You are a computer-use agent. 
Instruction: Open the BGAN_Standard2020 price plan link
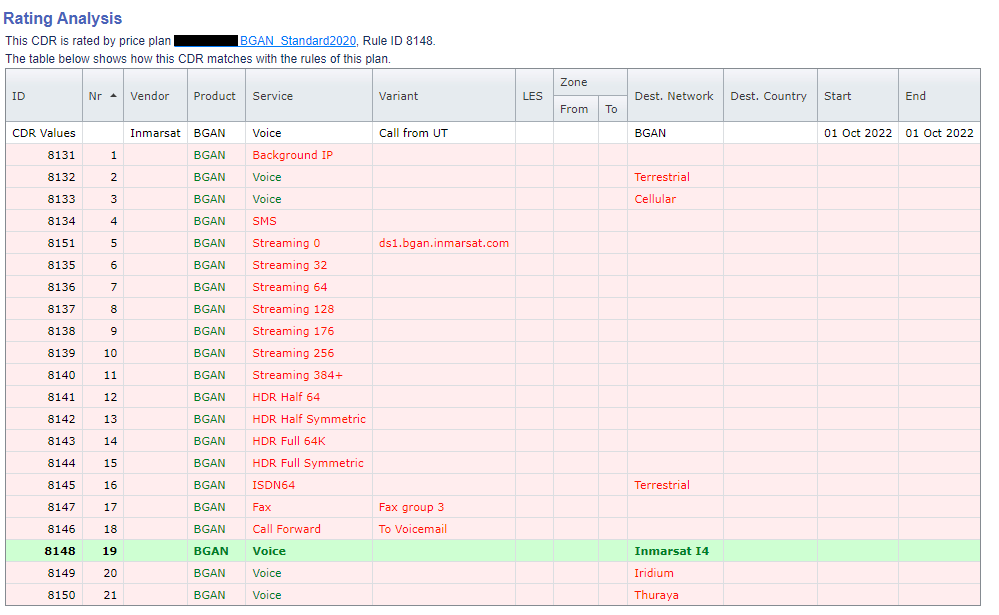coord(297,41)
